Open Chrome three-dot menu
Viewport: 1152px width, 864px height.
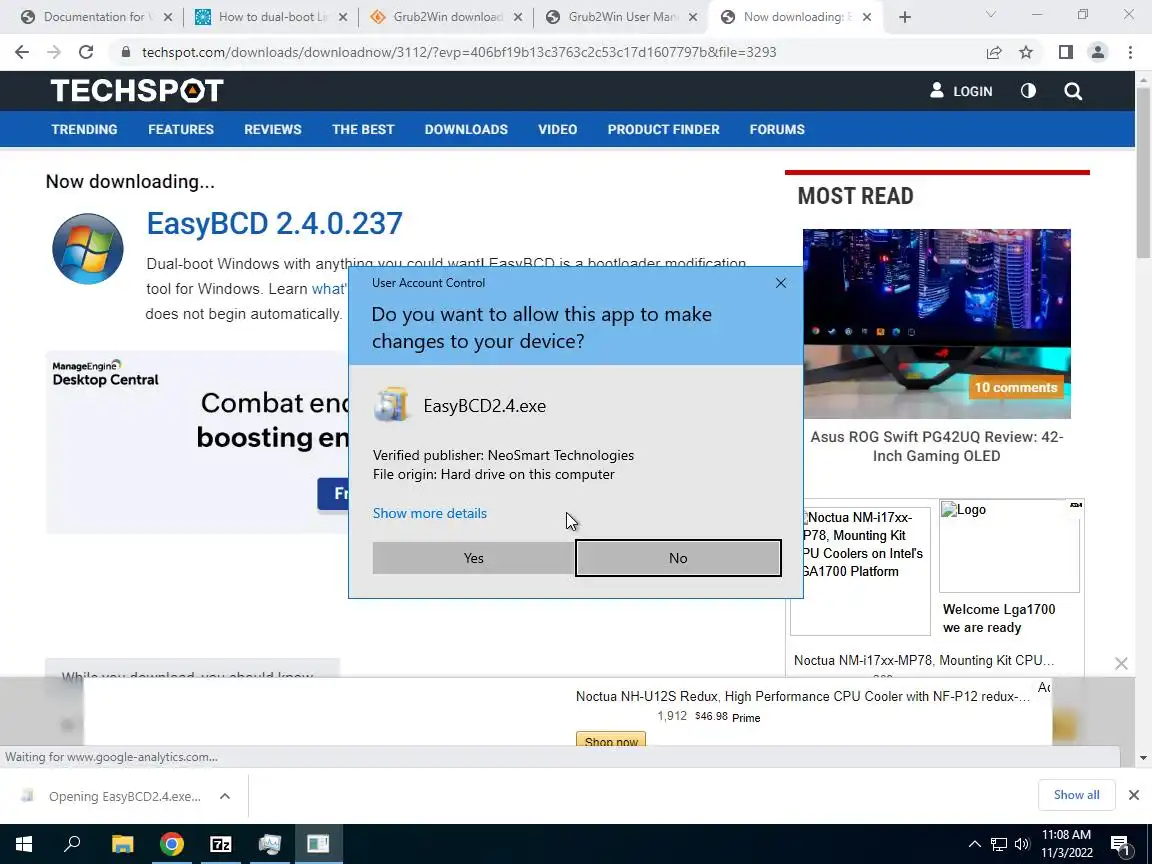[x=1130, y=52]
